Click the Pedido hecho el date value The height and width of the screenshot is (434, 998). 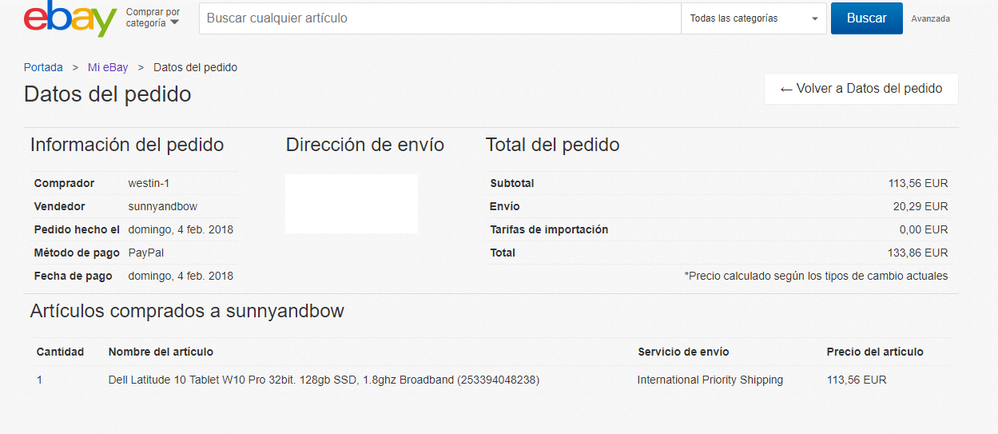(x=181, y=230)
